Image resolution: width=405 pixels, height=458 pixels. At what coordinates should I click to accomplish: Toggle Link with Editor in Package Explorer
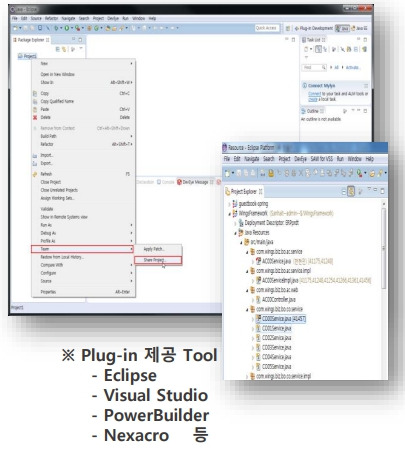pos(64,49)
